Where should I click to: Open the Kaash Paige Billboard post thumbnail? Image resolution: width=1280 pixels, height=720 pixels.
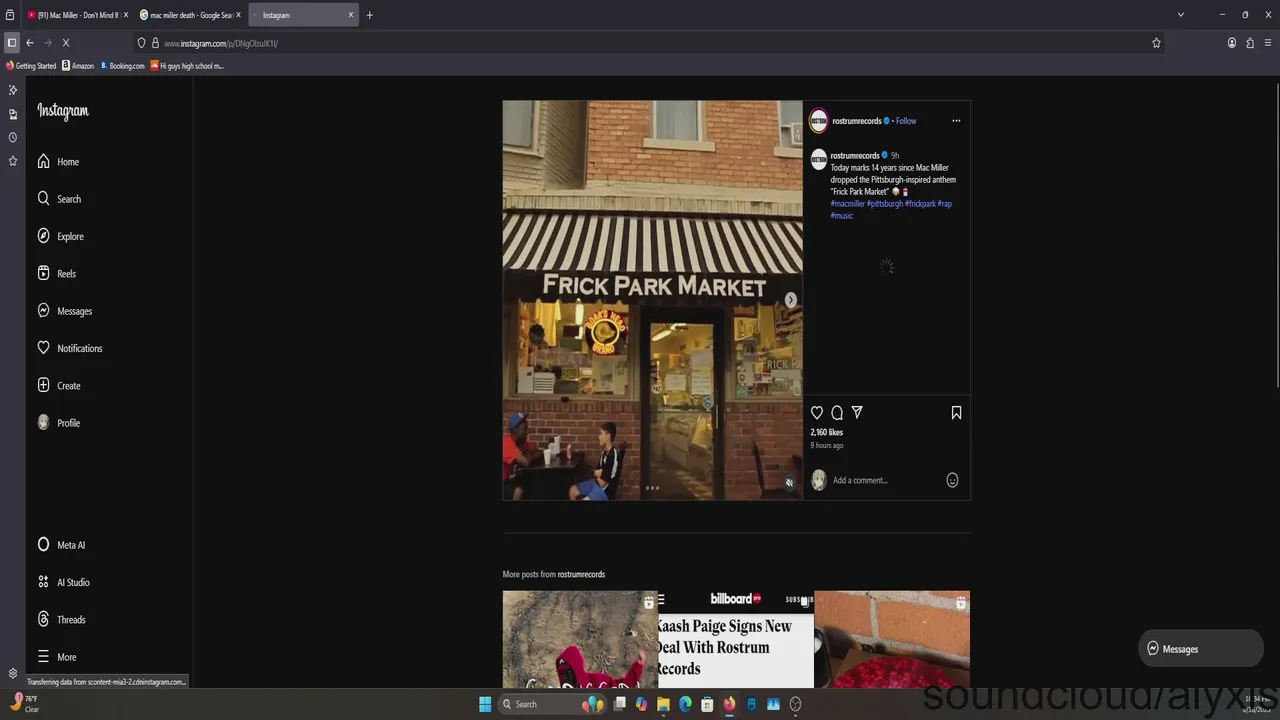(736, 639)
